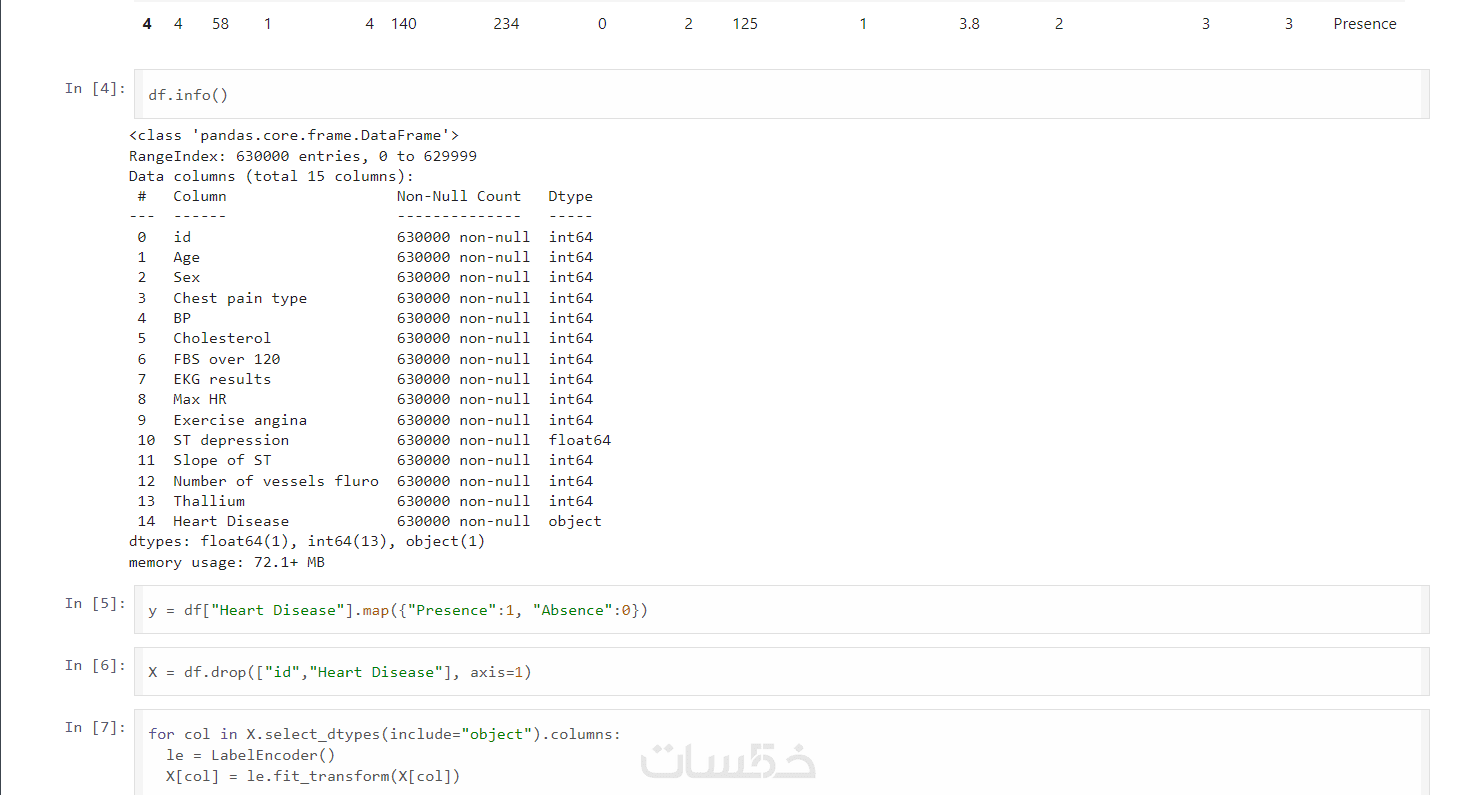Click the 234 value in the table row
Viewport: 1458px width, 795px height.
click(506, 24)
